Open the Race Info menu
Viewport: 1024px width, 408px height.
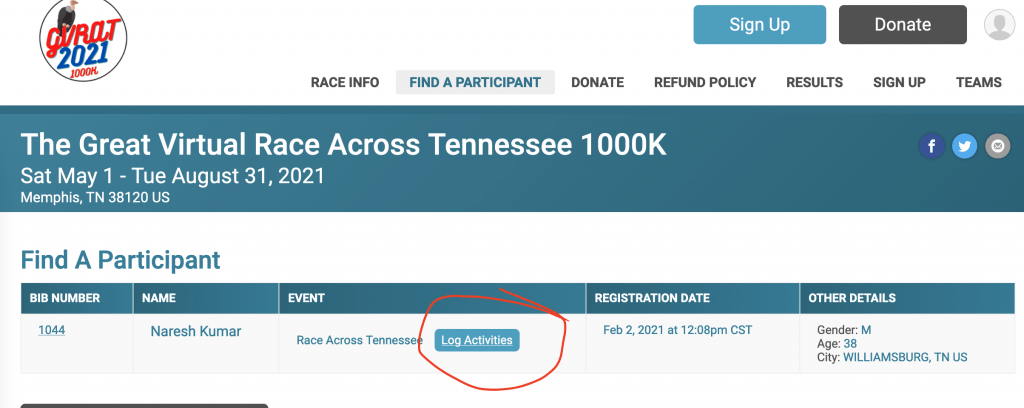(345, 82)
